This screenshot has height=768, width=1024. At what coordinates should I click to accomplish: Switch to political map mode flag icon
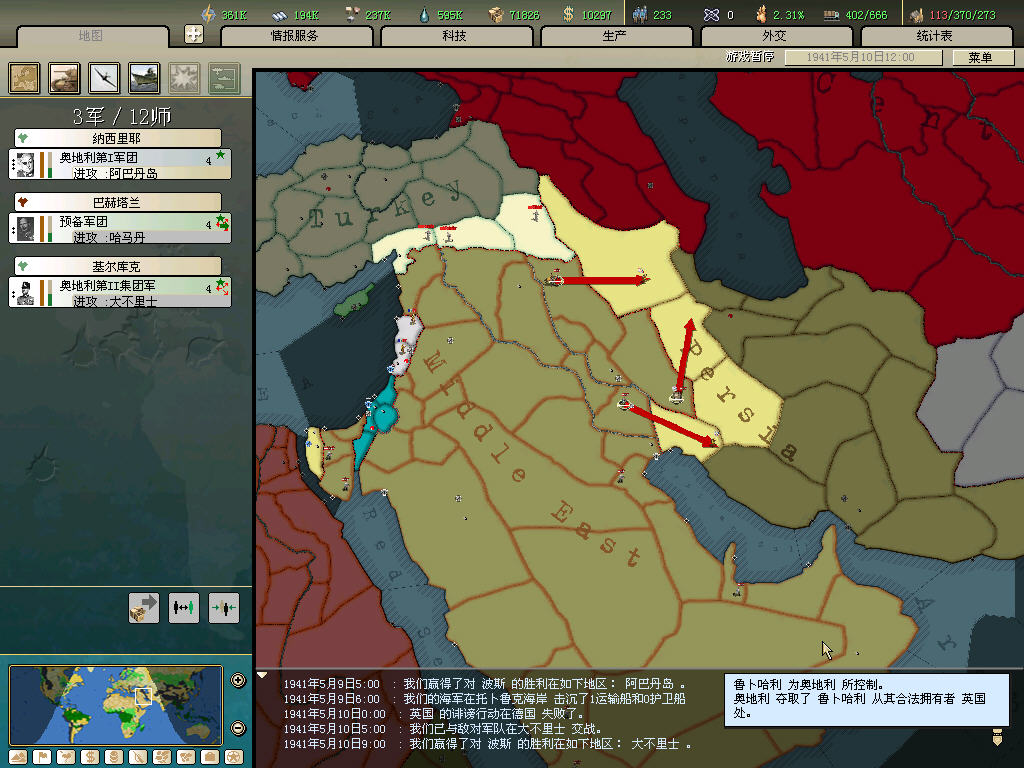coord(42,758)
